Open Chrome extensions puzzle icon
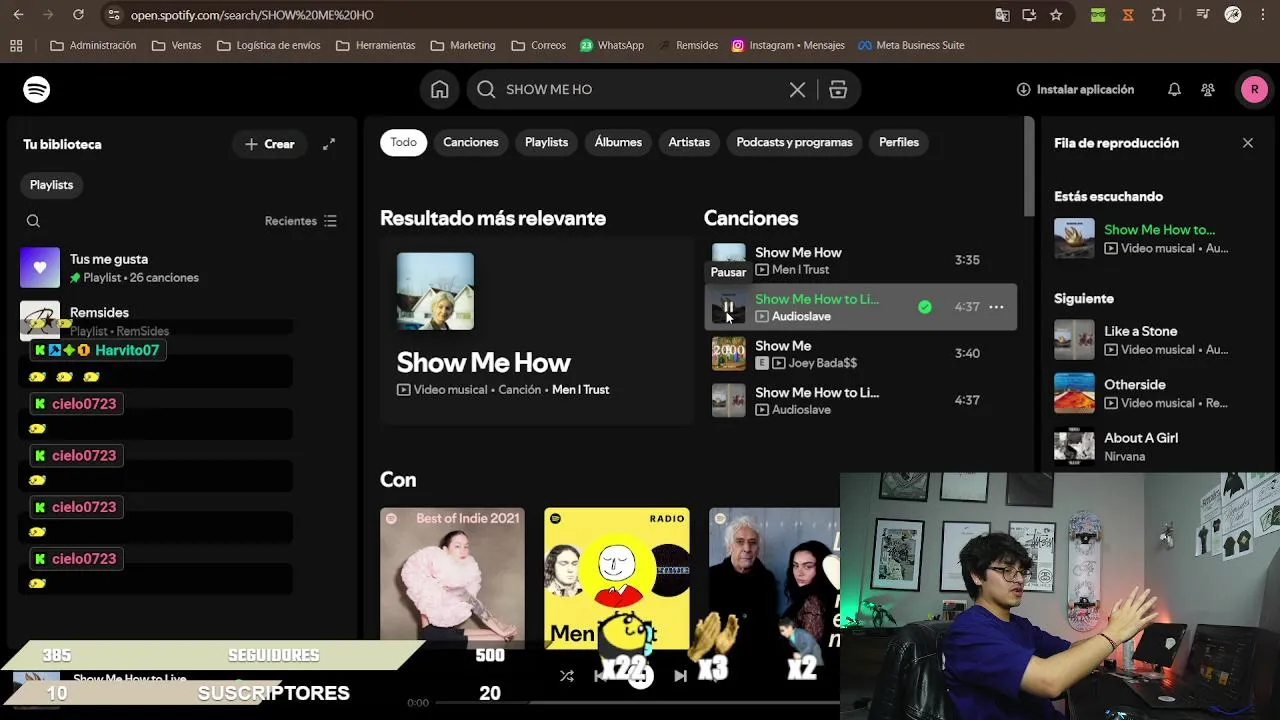Image resolution: width=1280 pixels, height=720 pixels. (1159, 15)
